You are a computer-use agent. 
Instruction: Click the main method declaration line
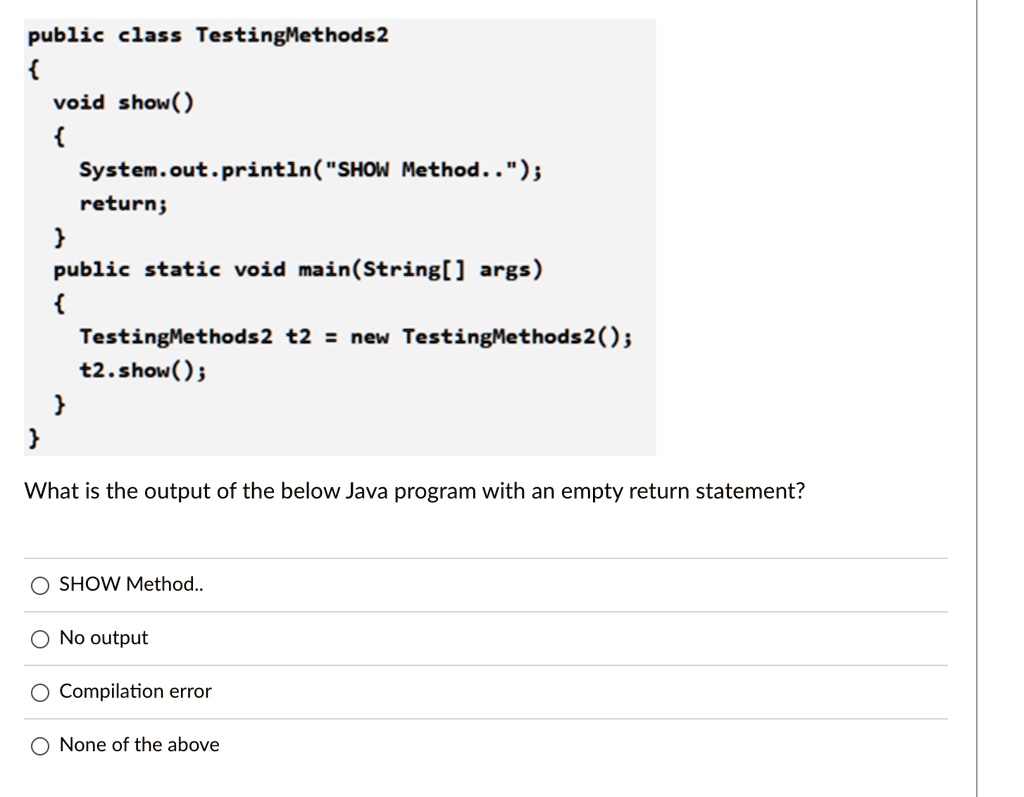300,268
